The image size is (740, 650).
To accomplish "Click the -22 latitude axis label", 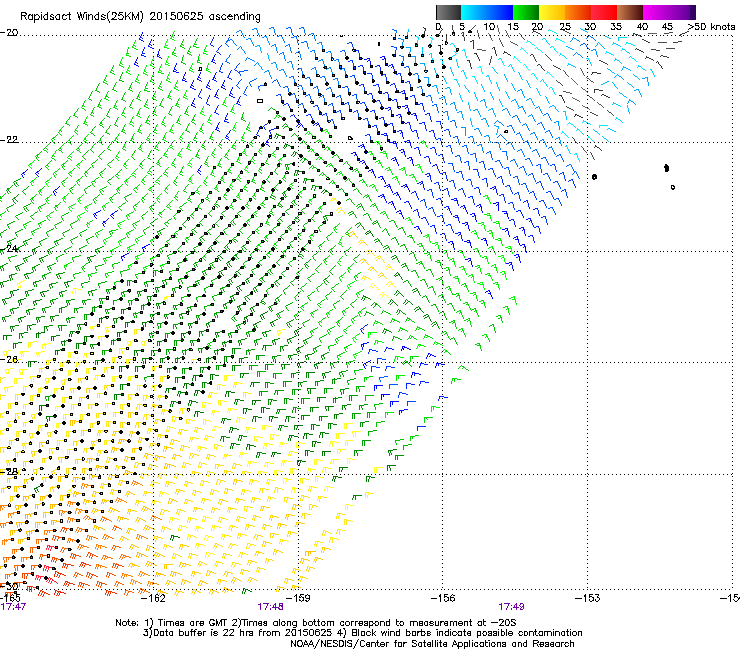I will (9, 140).
